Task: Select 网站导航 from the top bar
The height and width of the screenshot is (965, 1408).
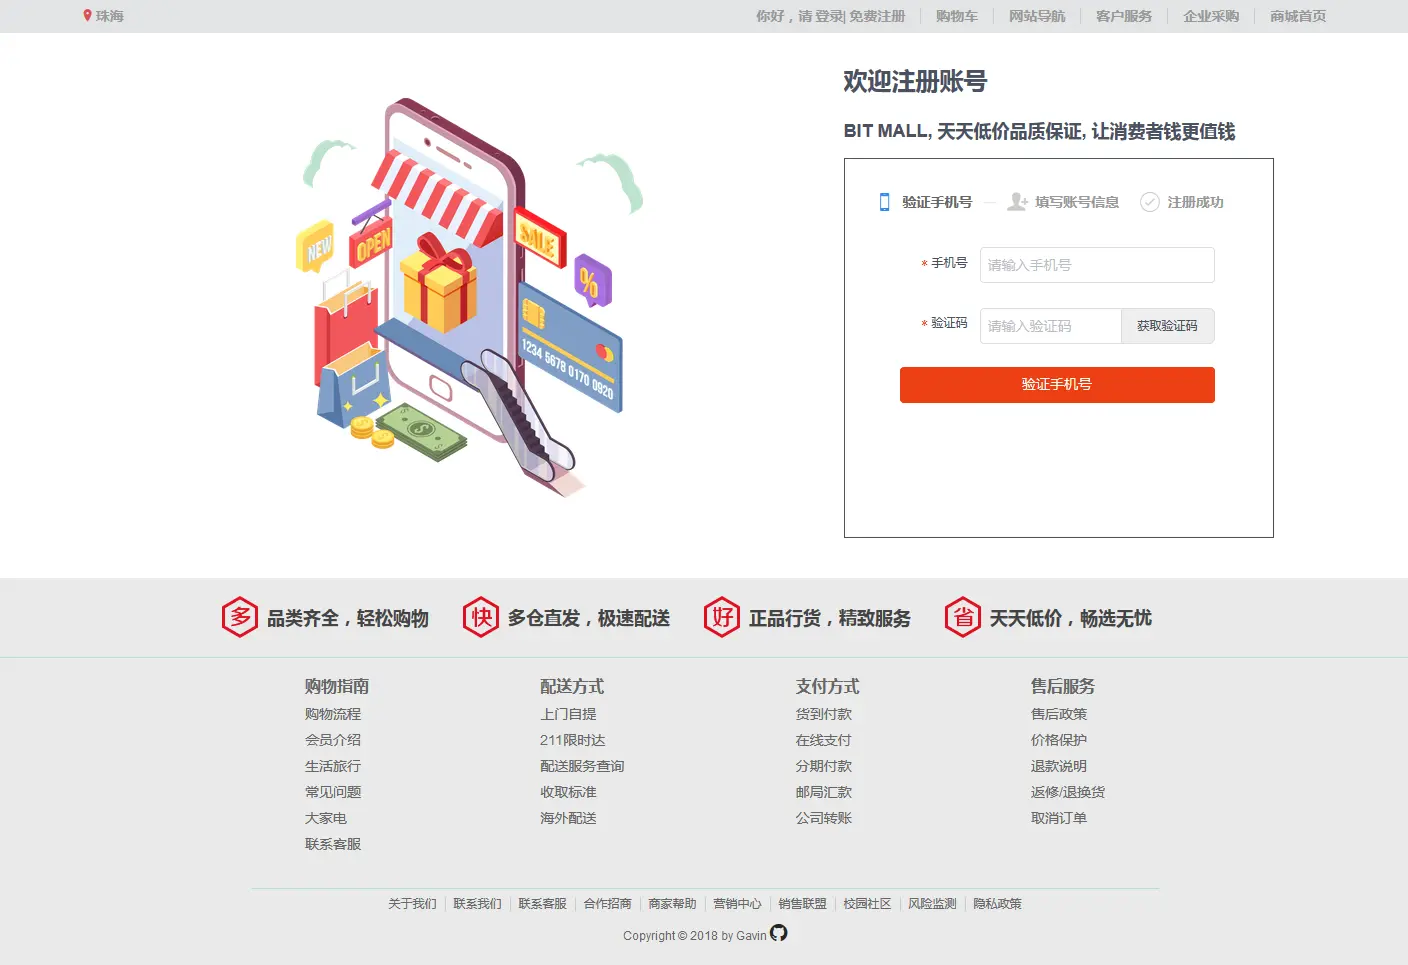Action: 1037,16
